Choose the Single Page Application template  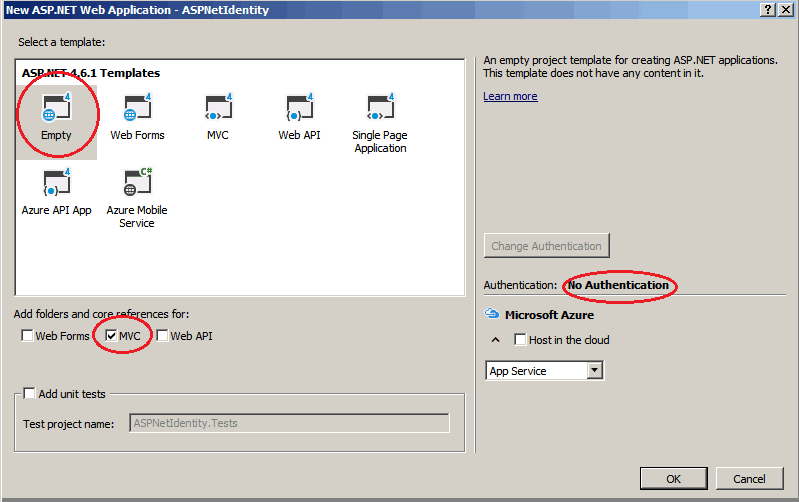click(x=380, y=123)
